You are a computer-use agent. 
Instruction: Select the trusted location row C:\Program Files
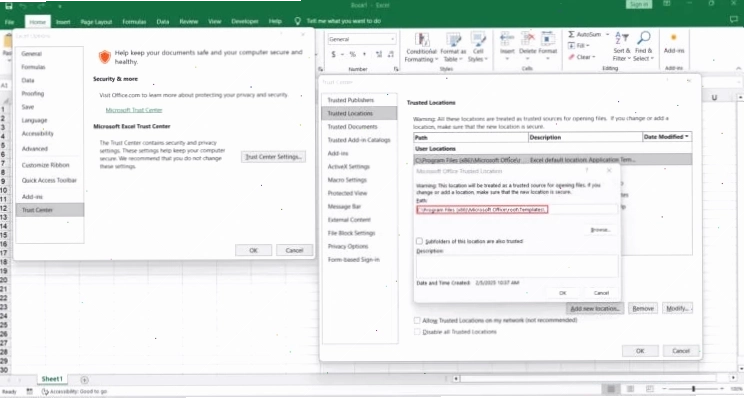[x=553, y=160]
